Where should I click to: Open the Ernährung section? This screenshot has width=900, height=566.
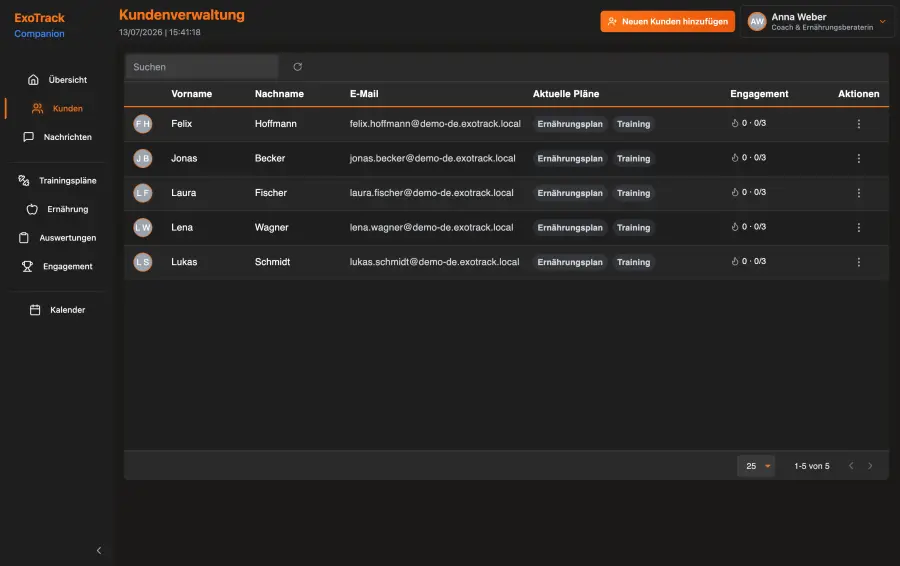point(57,209)
